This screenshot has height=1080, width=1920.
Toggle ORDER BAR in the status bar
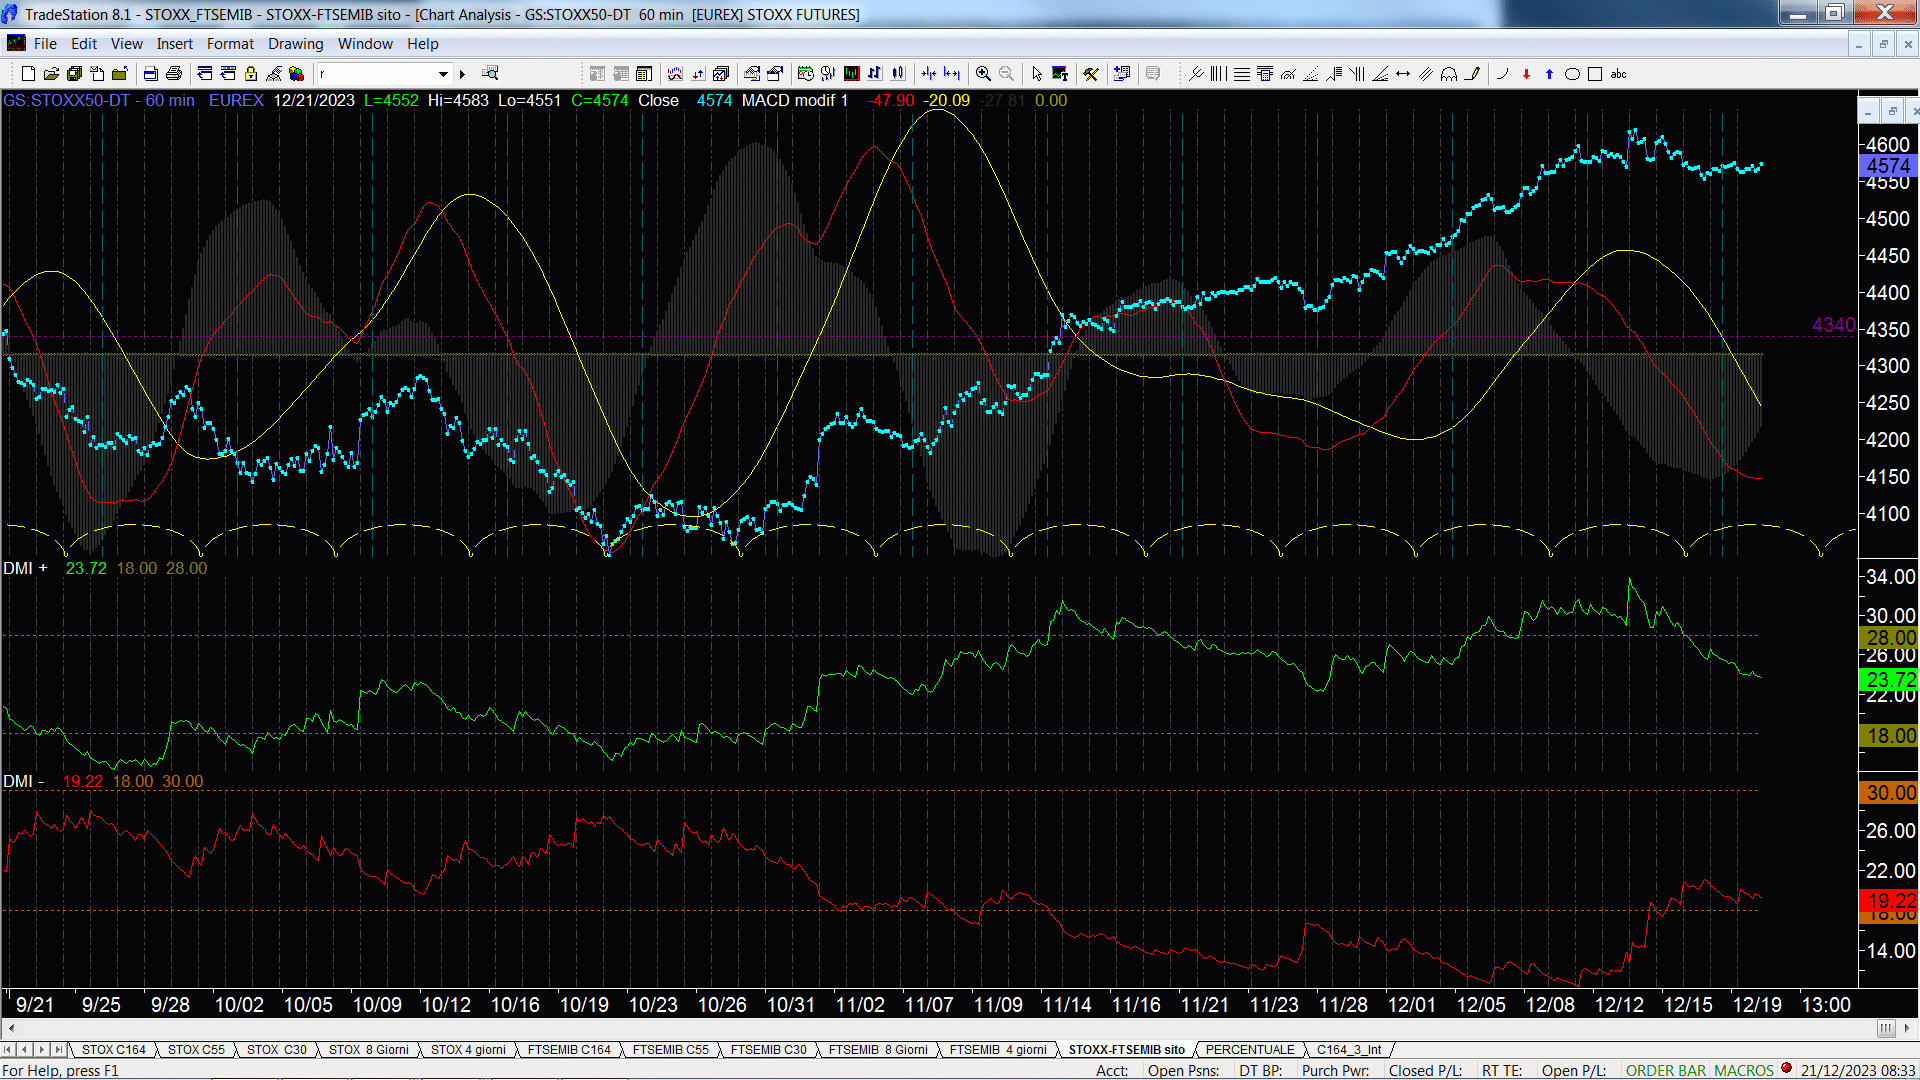(1666, 1071)
